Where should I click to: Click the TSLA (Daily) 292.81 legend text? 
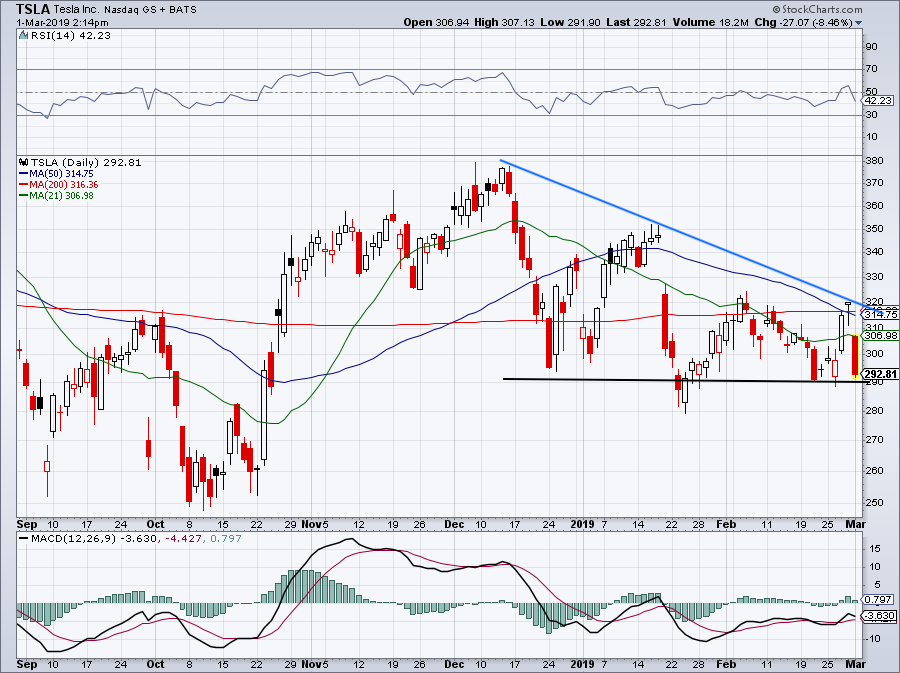click(86, 162)
